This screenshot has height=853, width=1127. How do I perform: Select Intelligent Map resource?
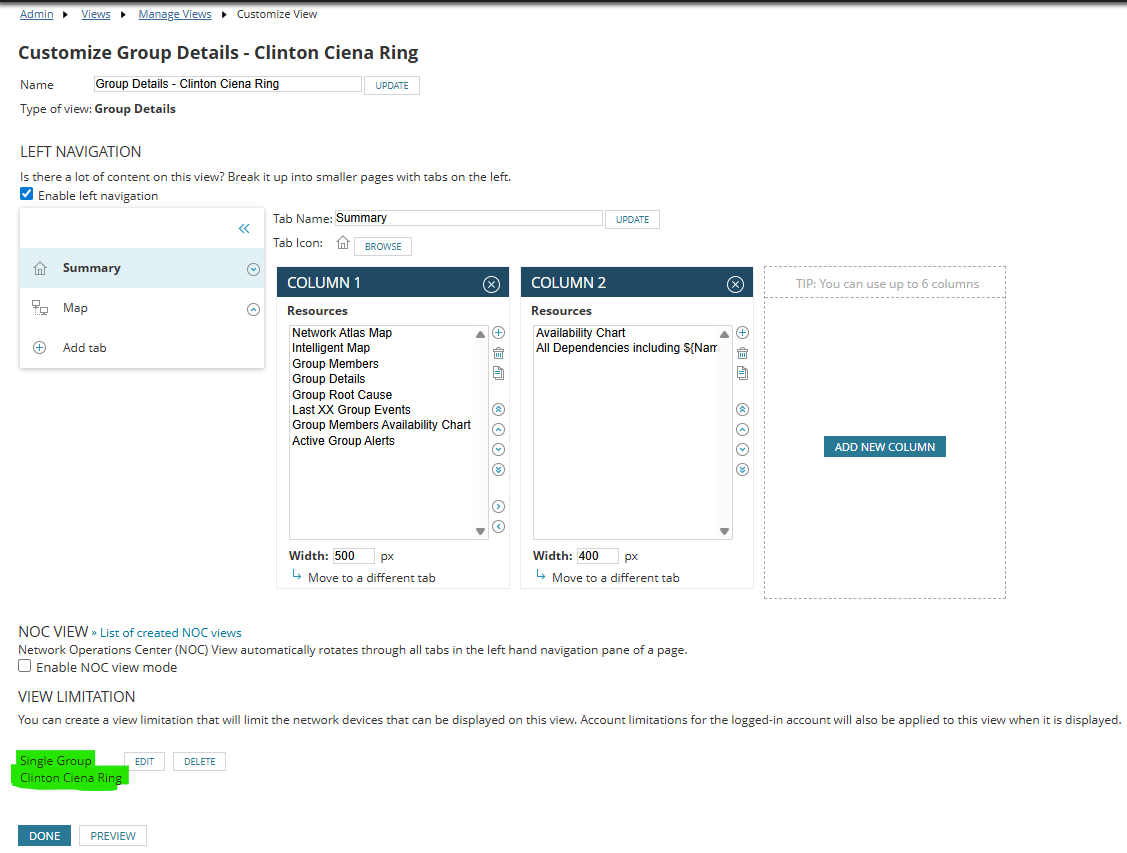[x=331, y=348]
